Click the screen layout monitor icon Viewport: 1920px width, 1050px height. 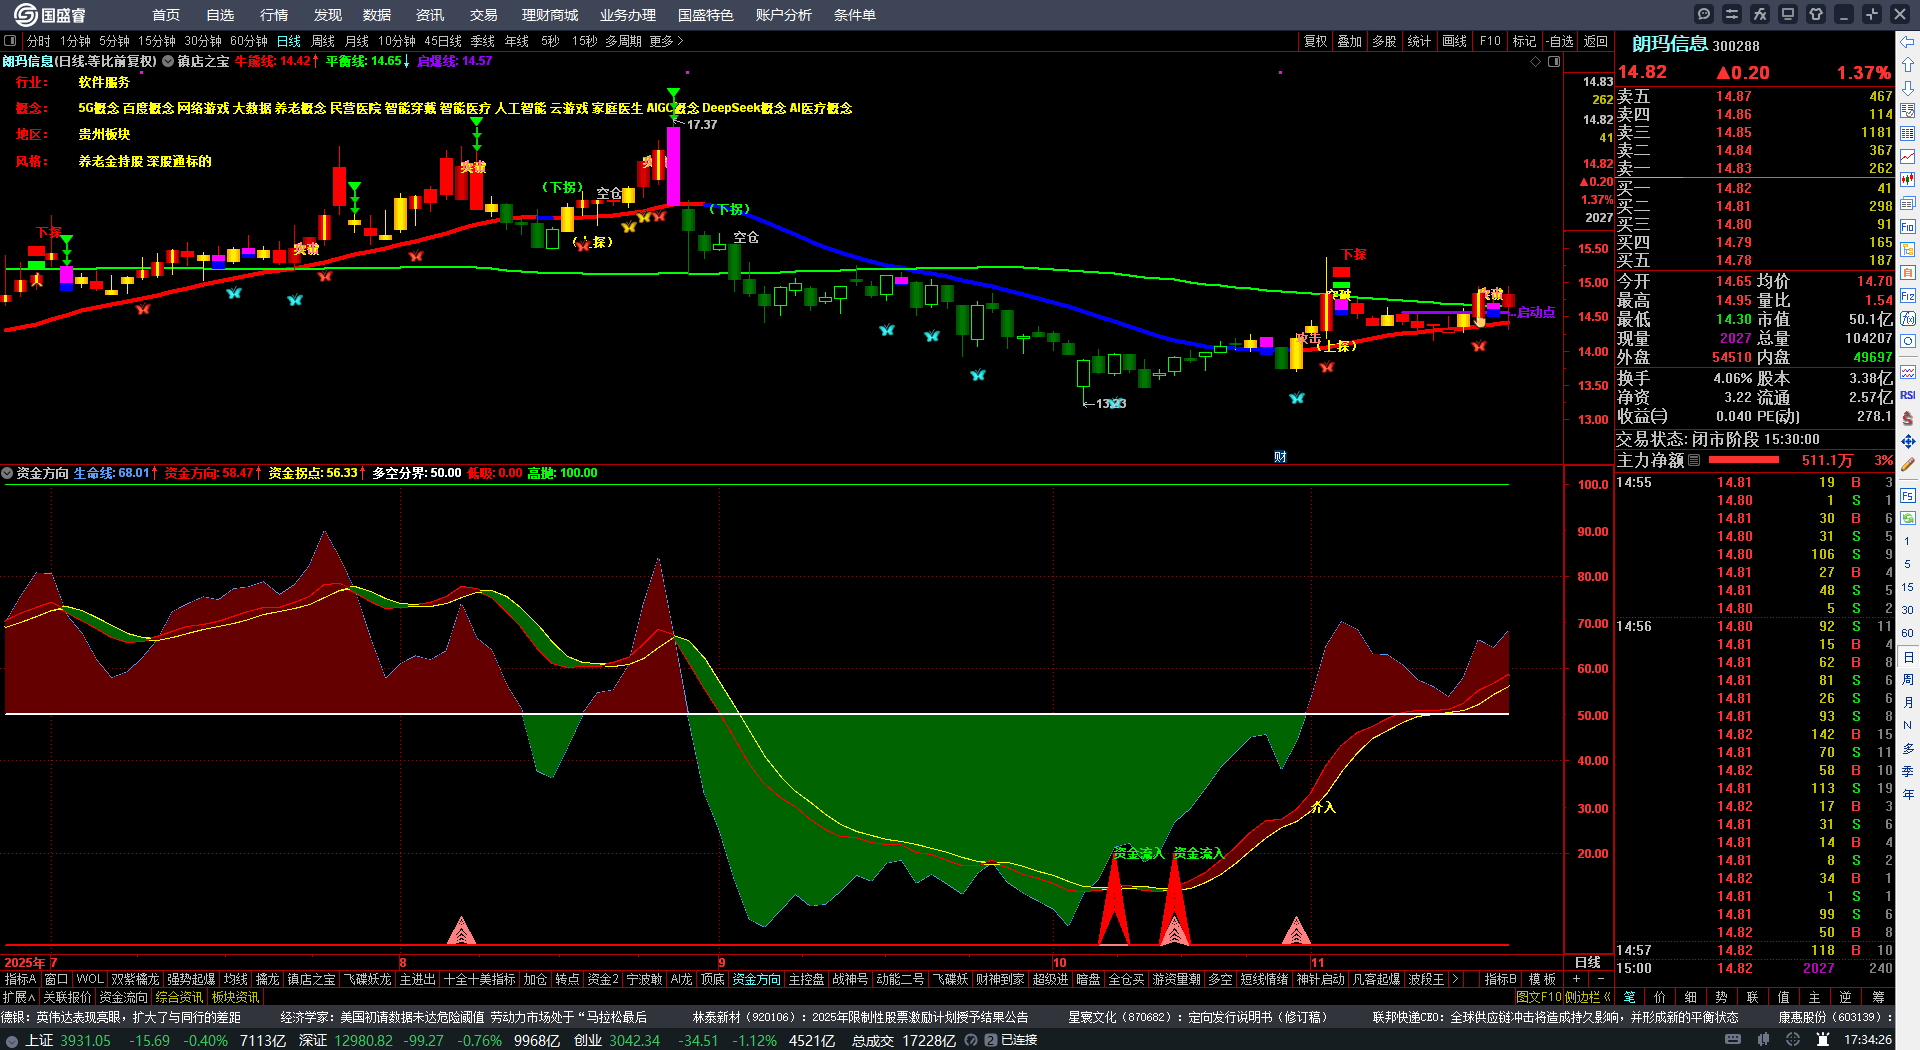[x=1788, y=14]
